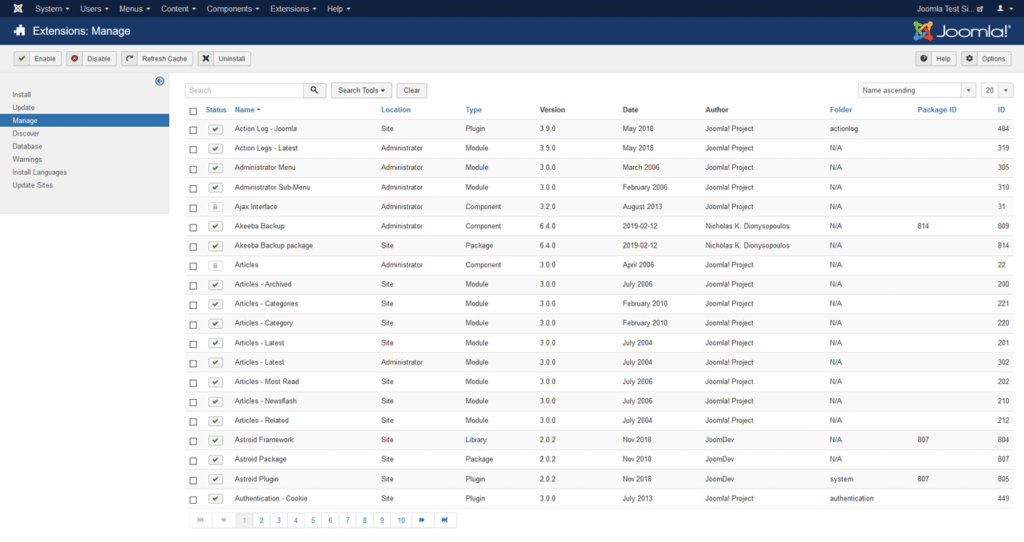
Task: Toggle status icon for Astroid Framework
Action: click(215, 440)
